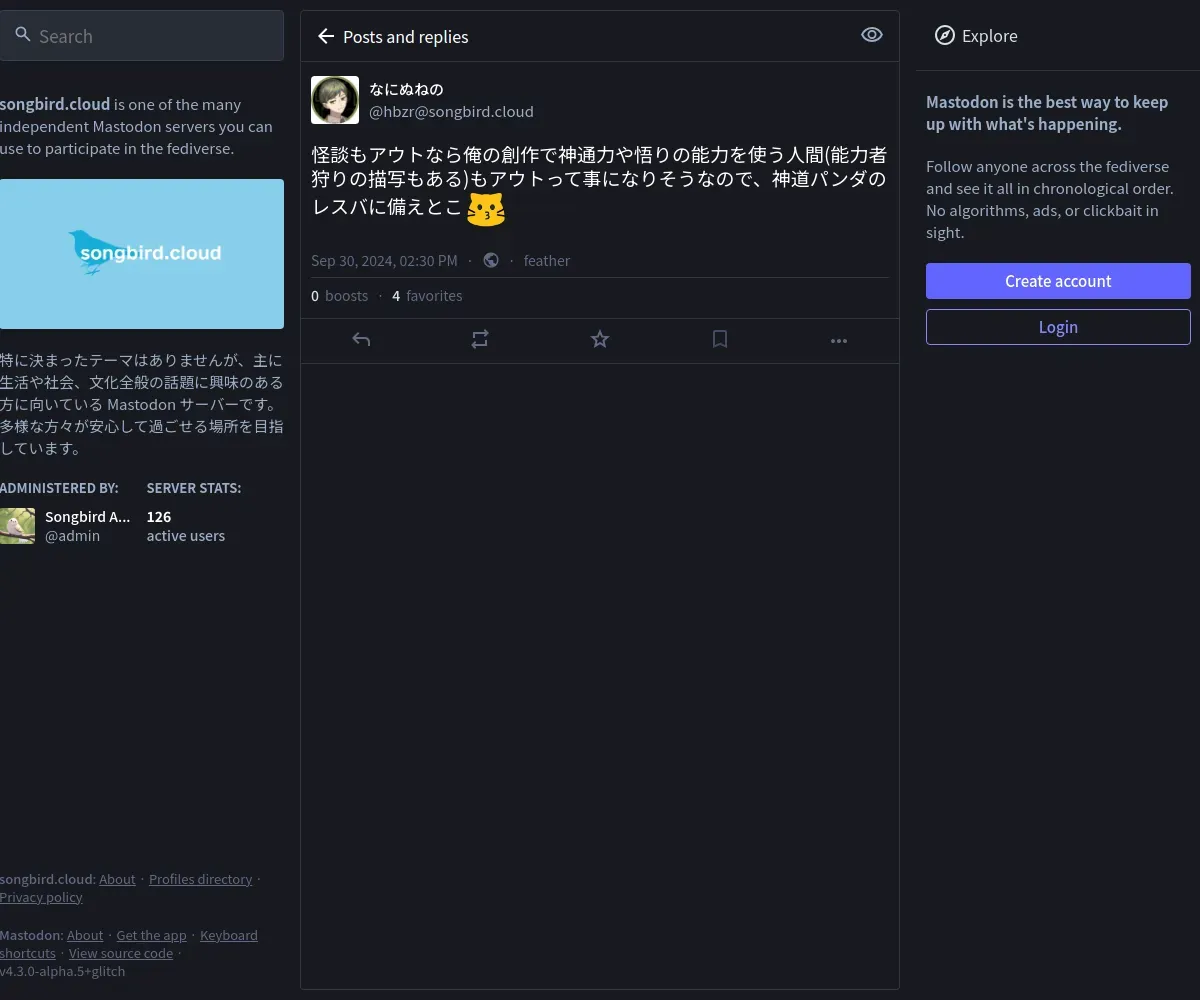The width and height of the screenshot is (1200, 1000).
Task: Click the @admin handle text
Action: (x=73, y=536)
